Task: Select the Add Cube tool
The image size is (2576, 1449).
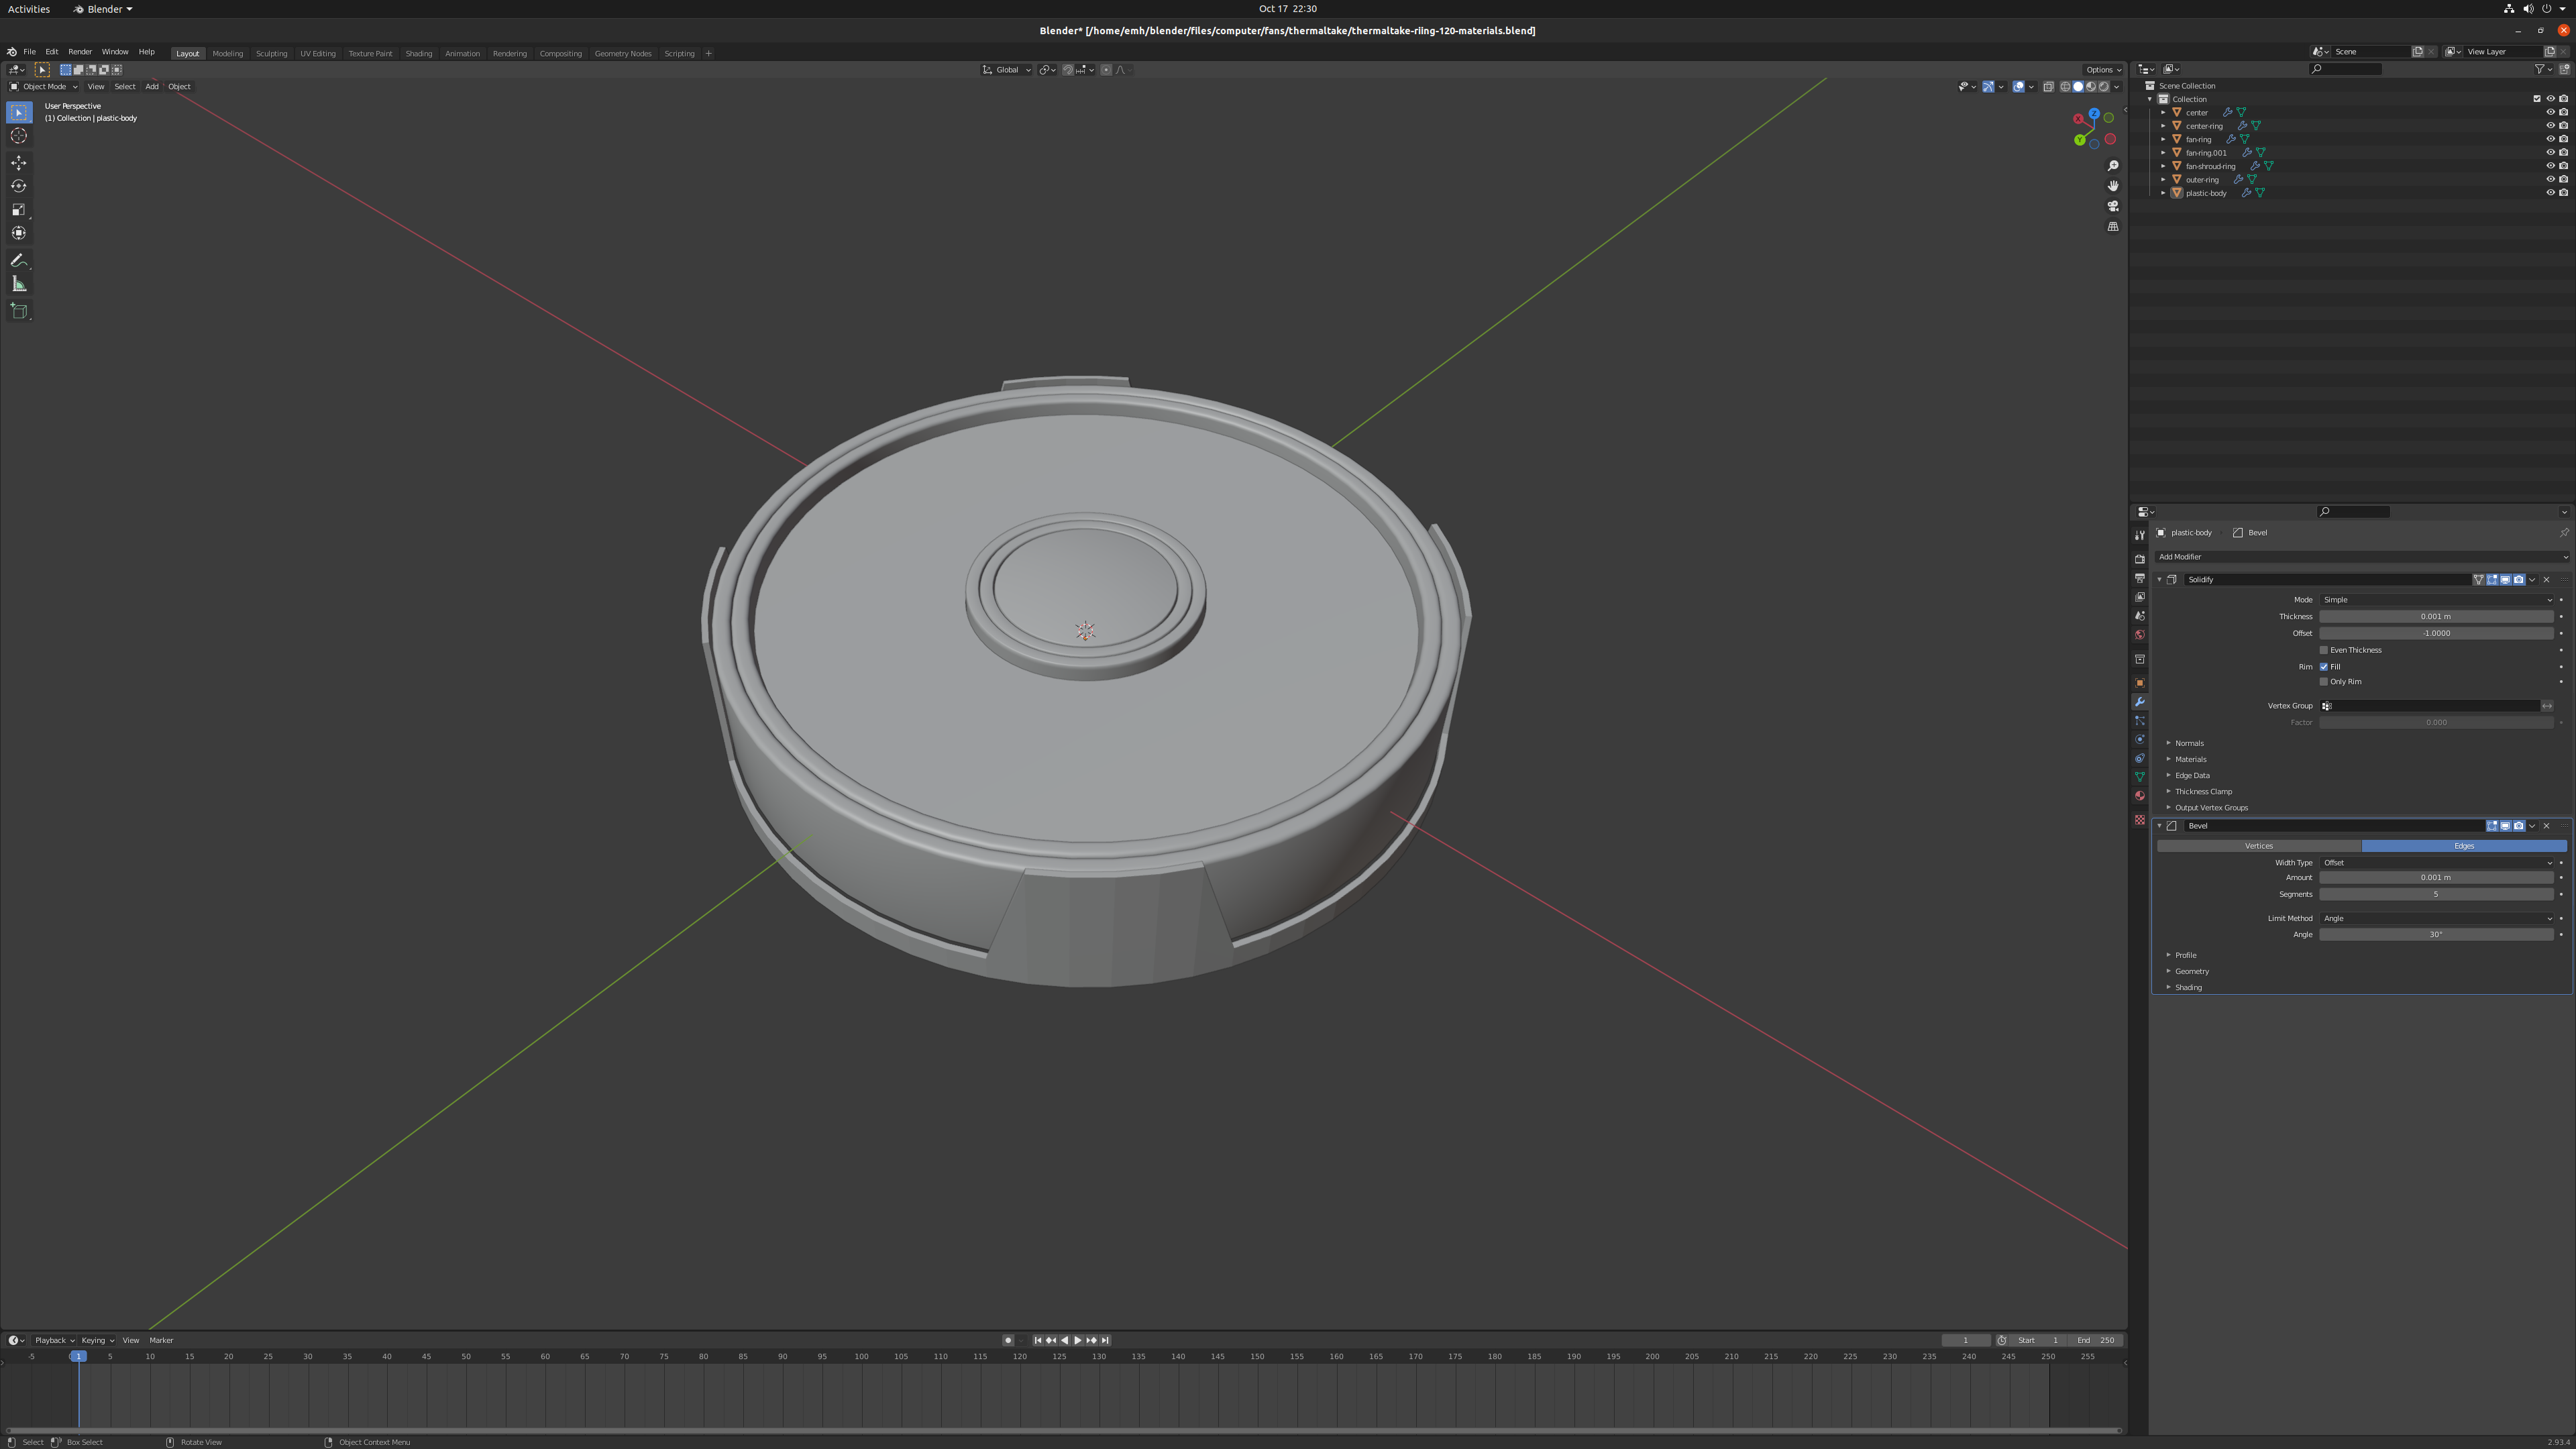Action: (x=19, y=311)
